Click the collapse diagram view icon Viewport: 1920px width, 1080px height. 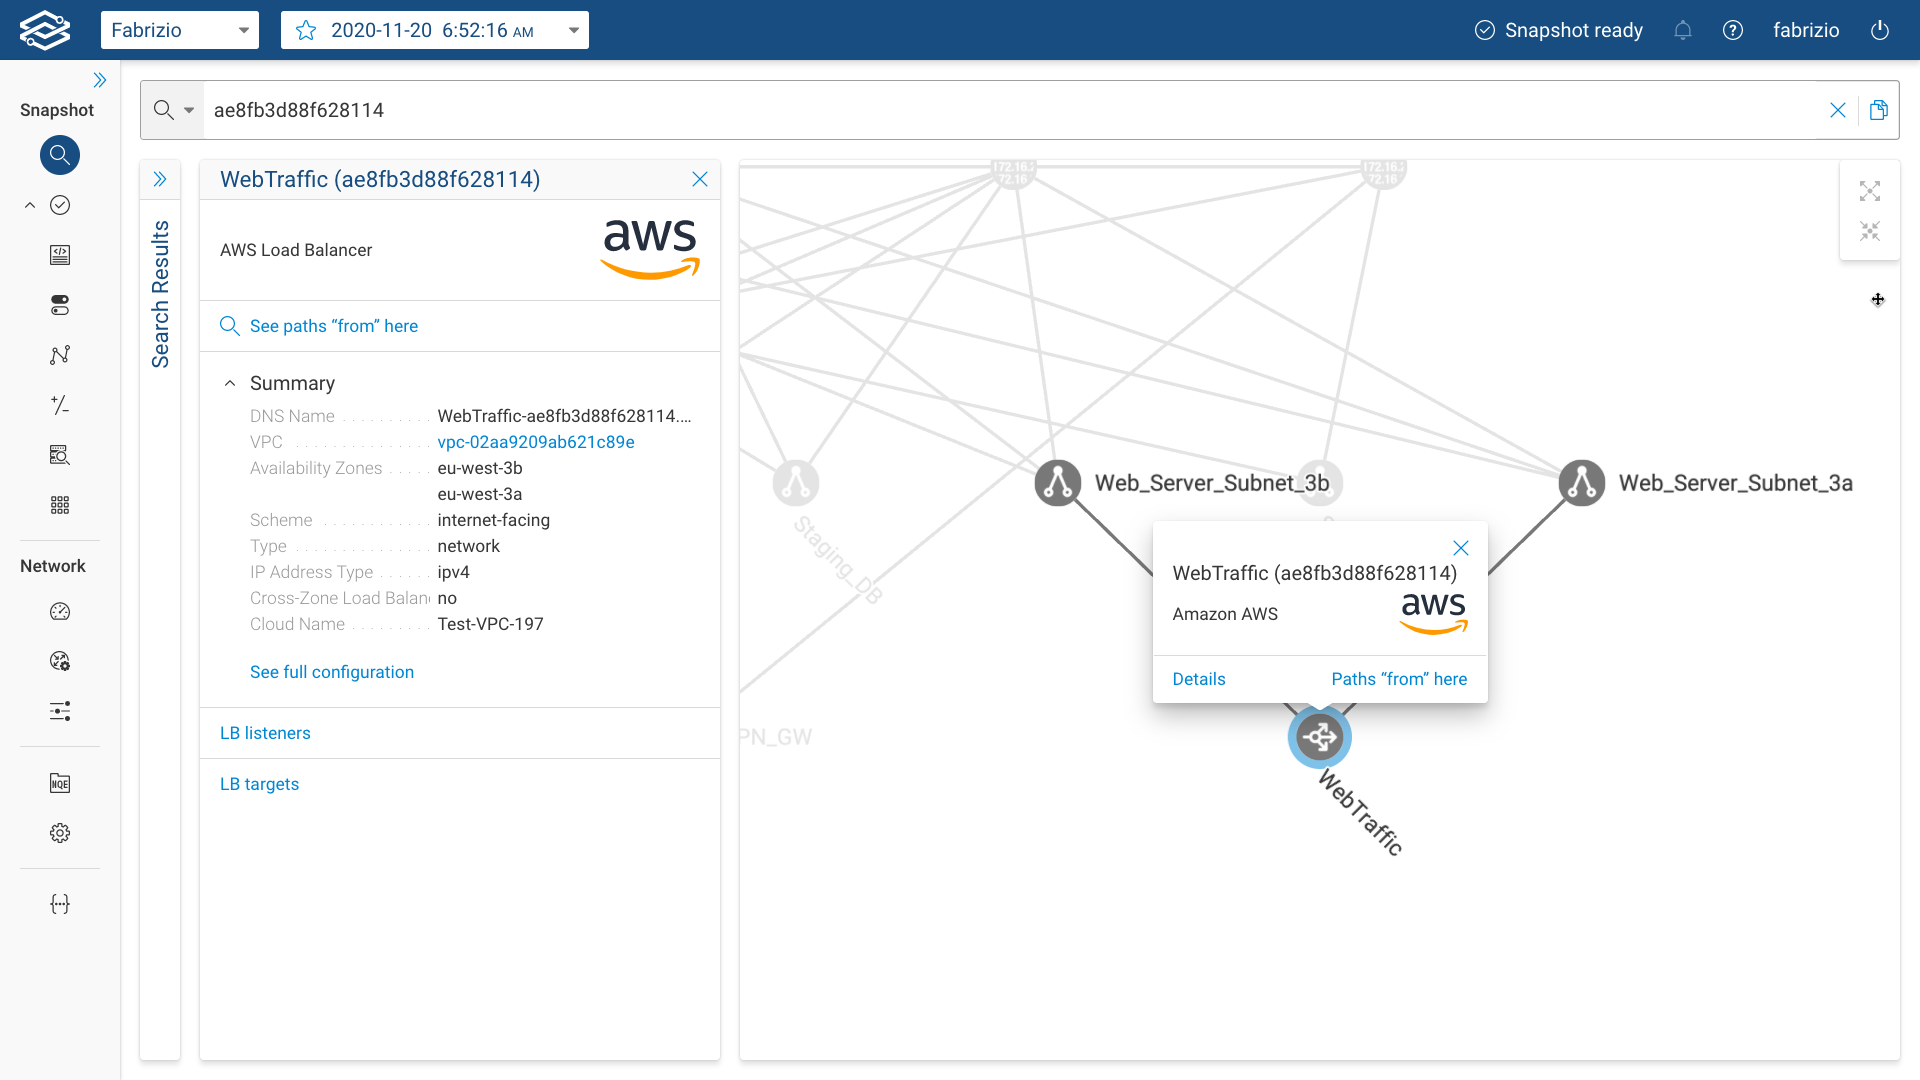[x=1870, y=231]
